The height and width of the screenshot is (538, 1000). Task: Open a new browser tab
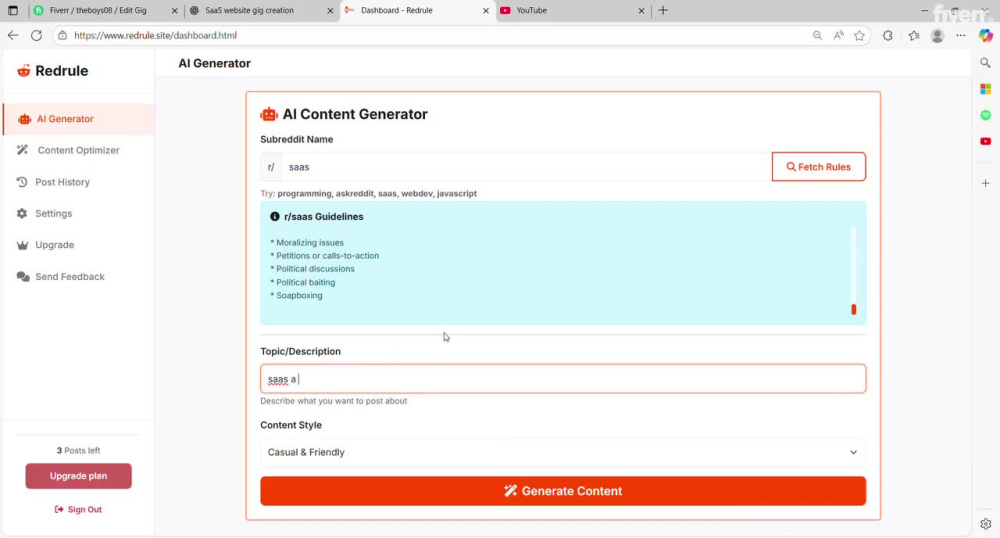(663, 10)
